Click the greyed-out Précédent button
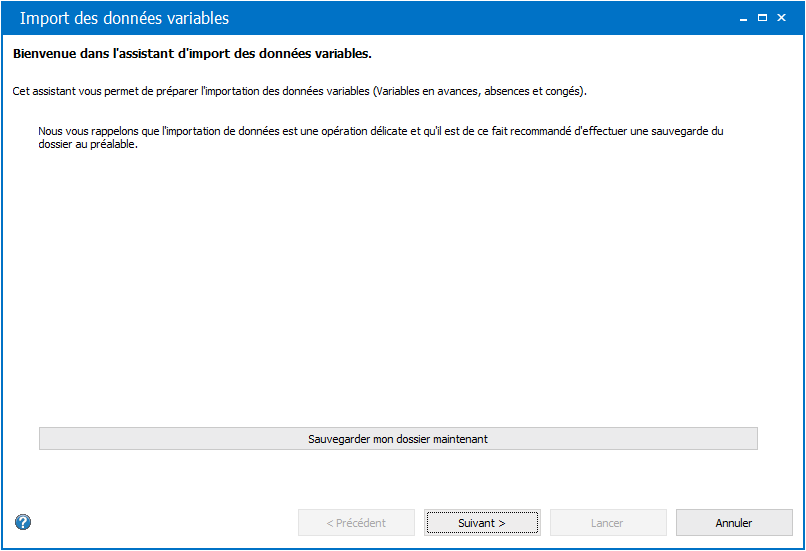 pos(356,523)
